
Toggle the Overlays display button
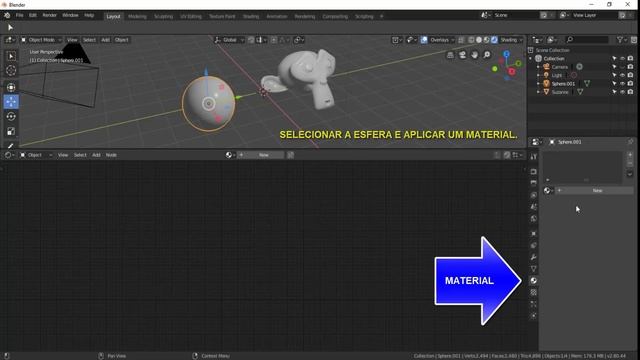click(424, 40)
